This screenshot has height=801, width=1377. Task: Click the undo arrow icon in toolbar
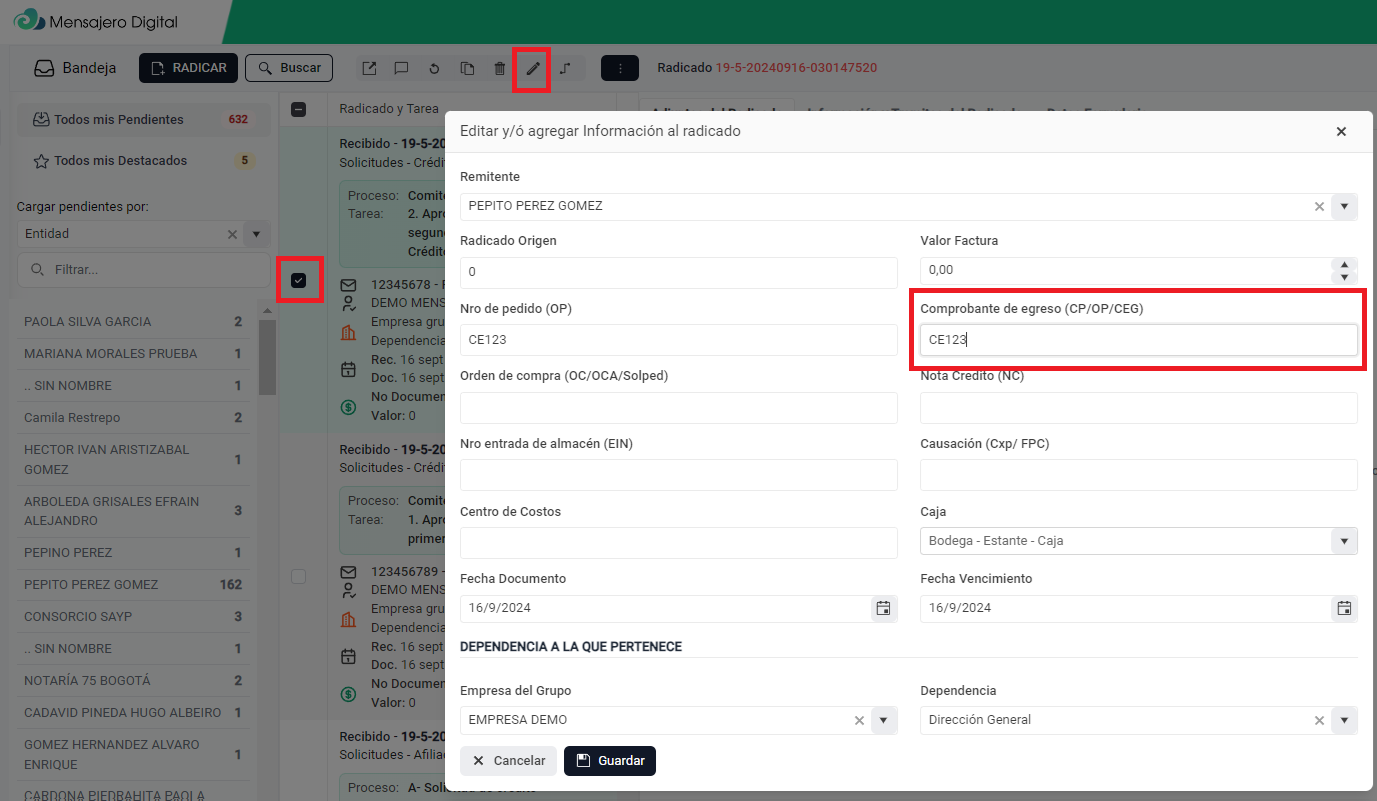pos(434,69)
